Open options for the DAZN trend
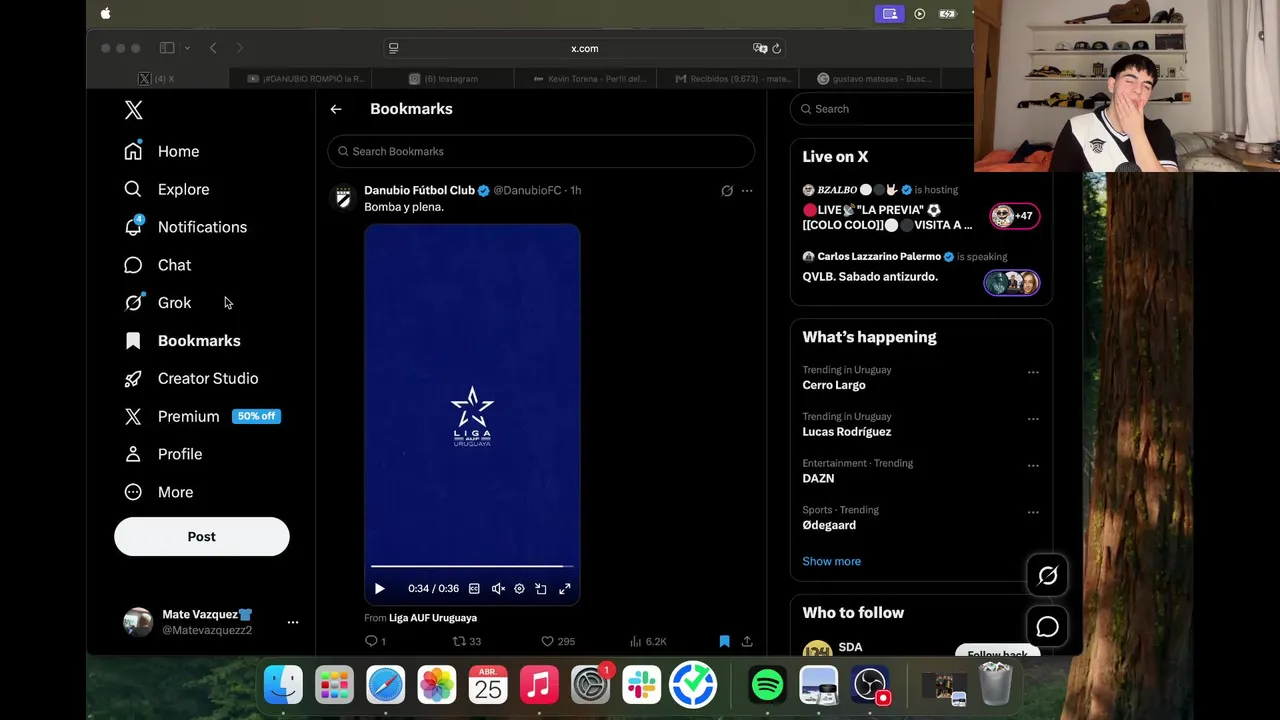This screenshot has width=1280, height=720. [1033, 466]
